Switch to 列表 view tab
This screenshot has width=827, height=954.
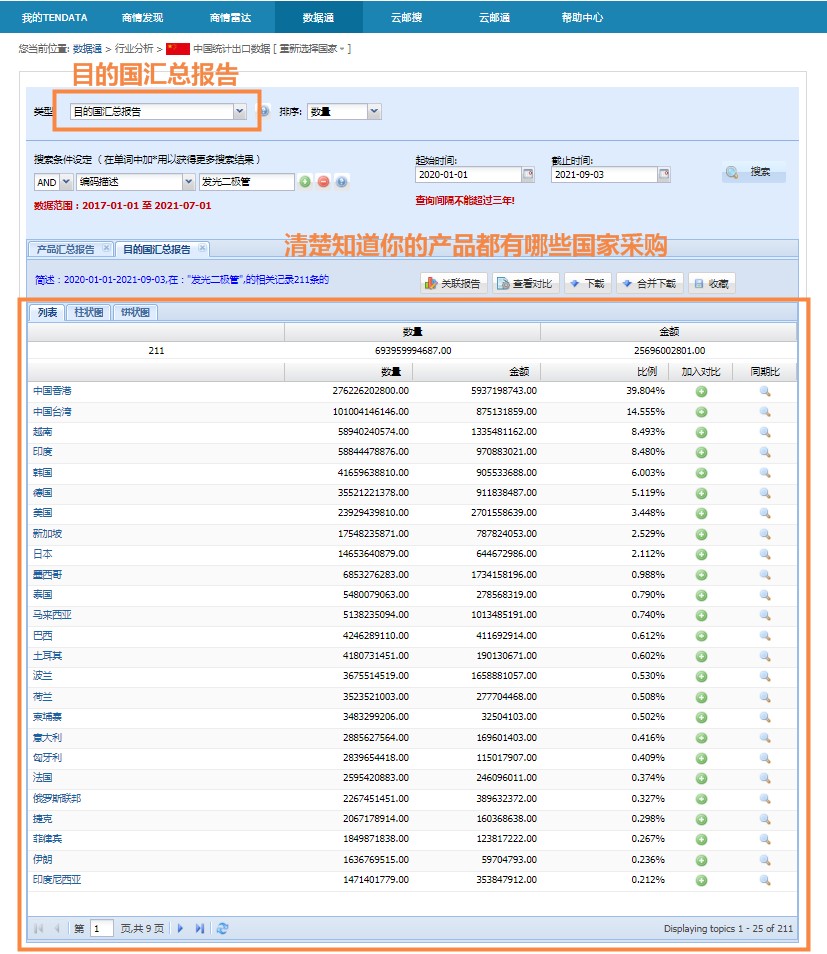point(47,312)
